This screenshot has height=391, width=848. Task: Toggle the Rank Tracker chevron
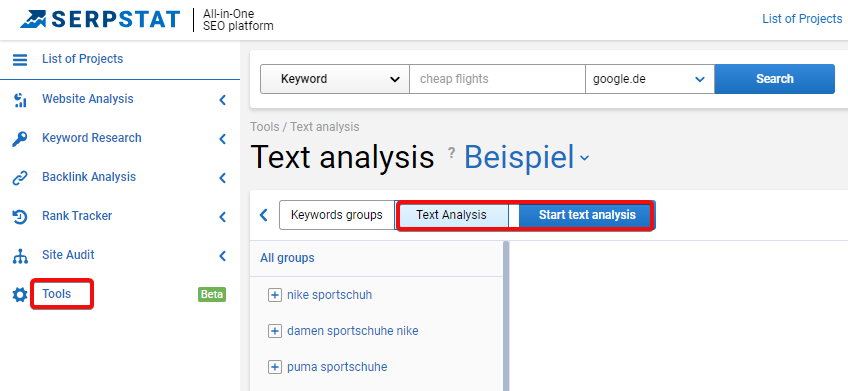(x=222, y=217)
